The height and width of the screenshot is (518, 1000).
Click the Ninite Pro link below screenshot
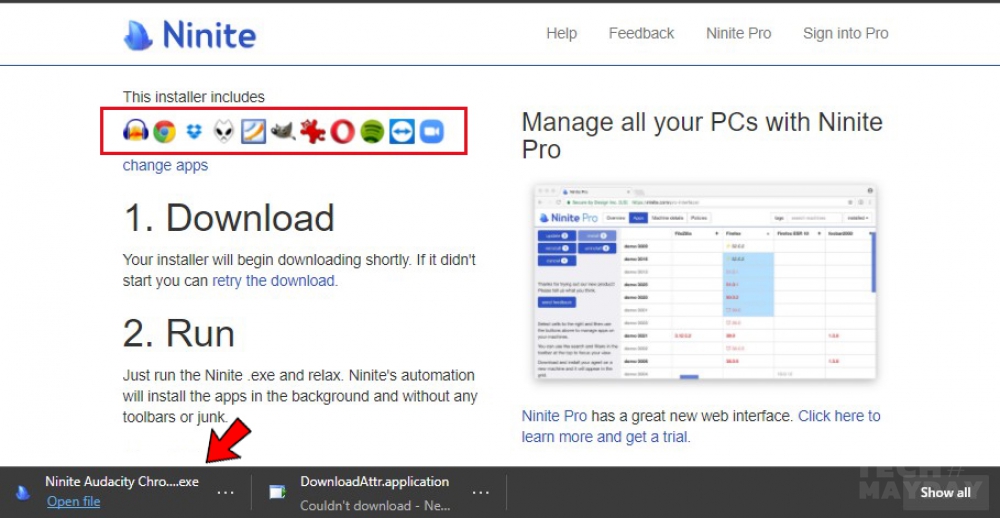pyautogui.click(x=554, y=416)
